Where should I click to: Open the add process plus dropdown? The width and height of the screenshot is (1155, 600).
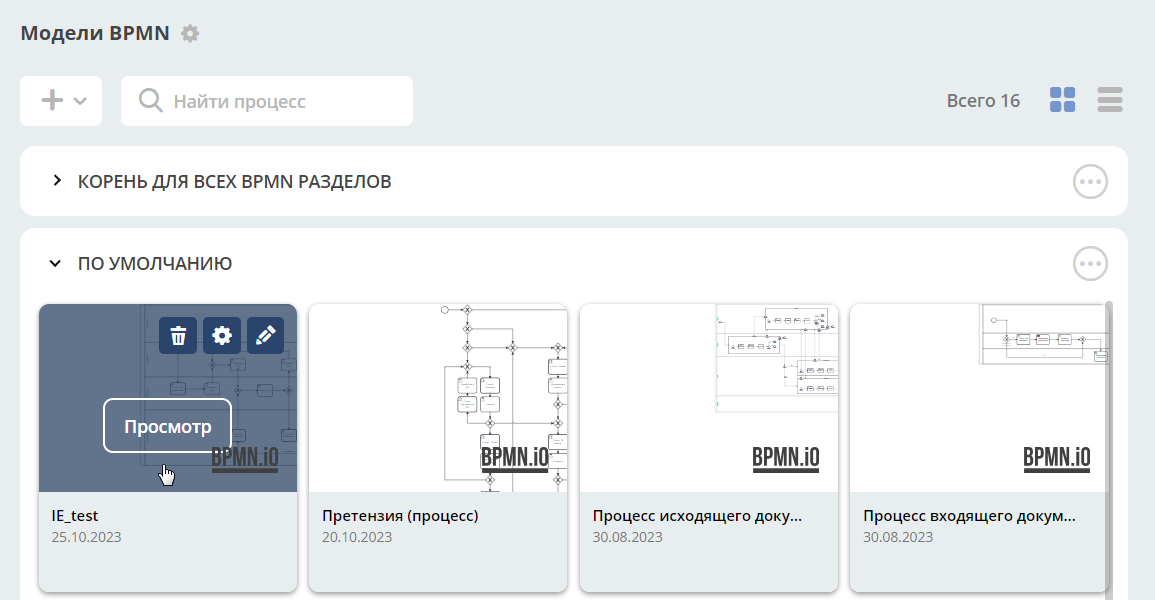point(61,101)
